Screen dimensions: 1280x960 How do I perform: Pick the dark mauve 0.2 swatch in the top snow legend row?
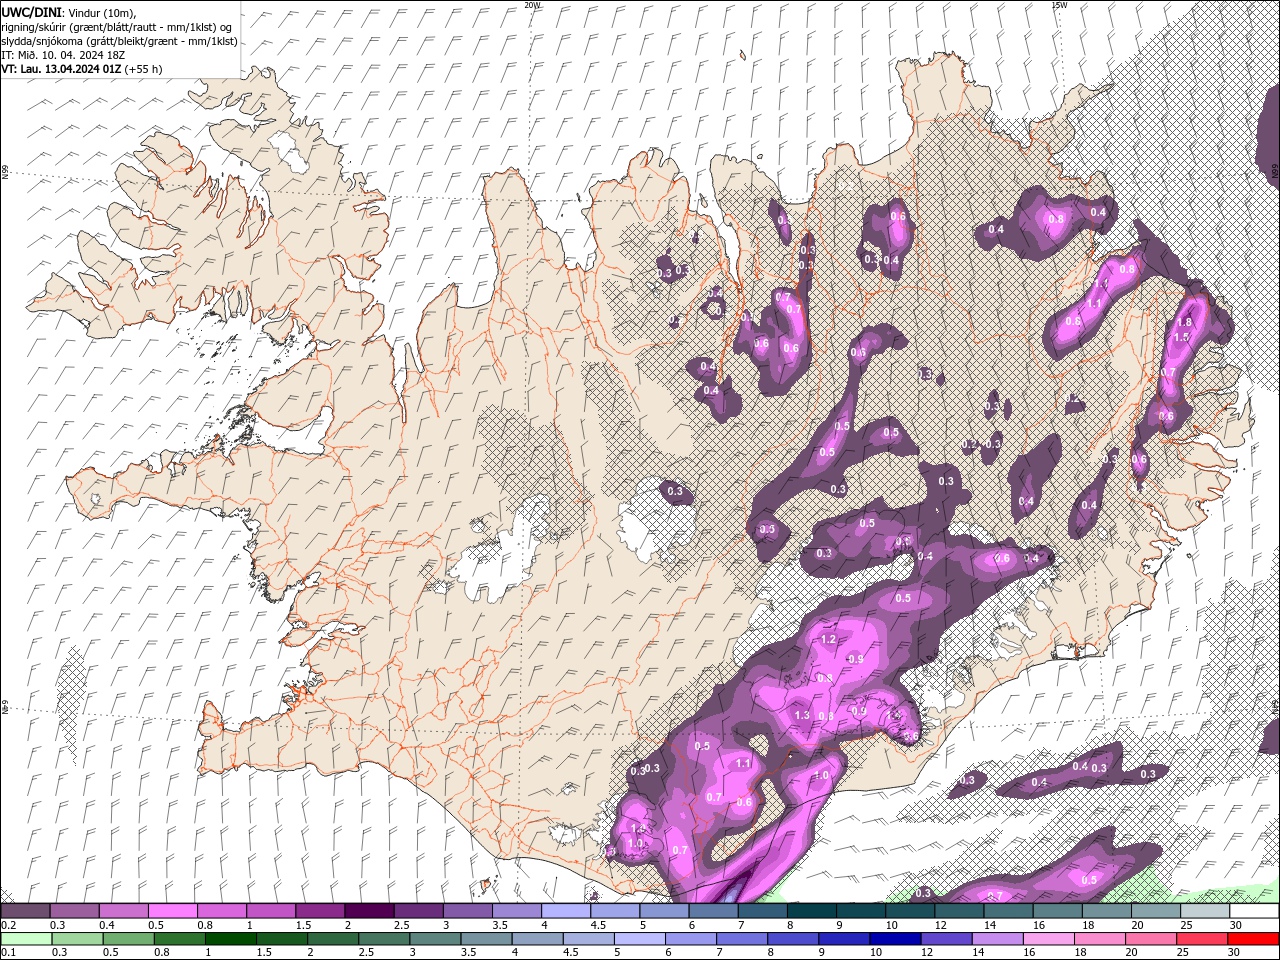point(25,911)
